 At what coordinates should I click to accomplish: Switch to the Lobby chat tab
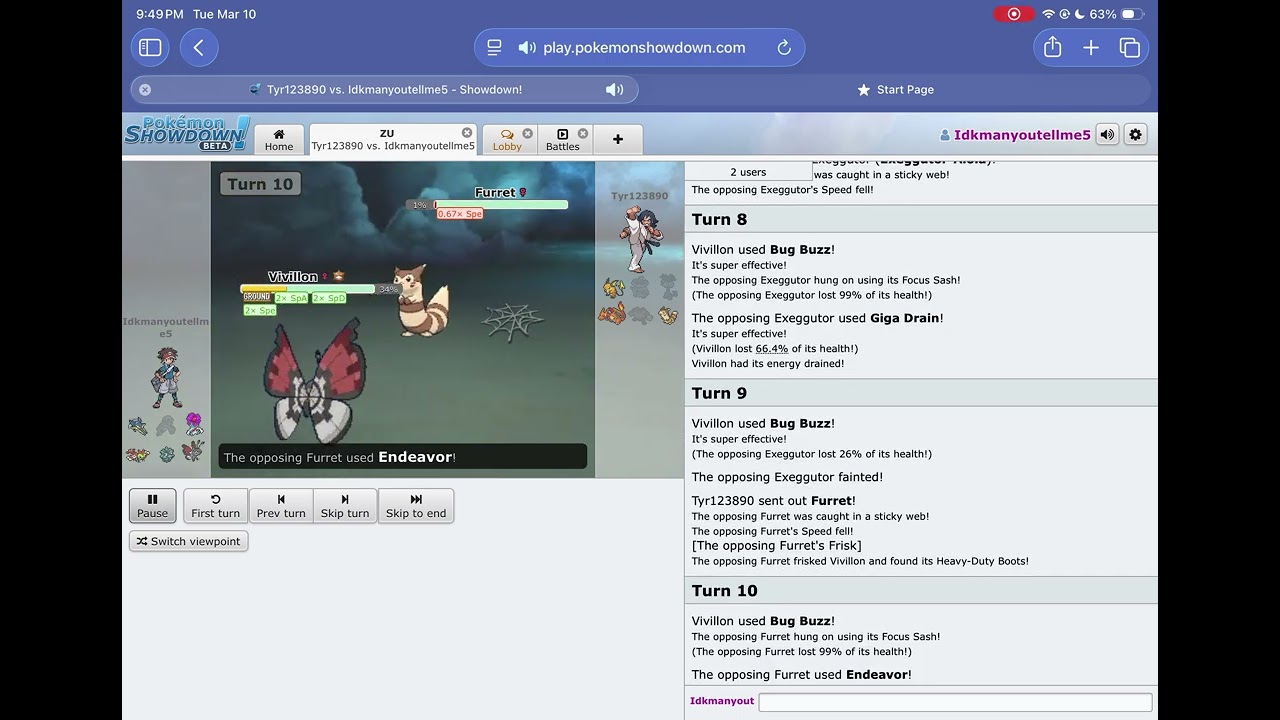[x=507, y=140]
